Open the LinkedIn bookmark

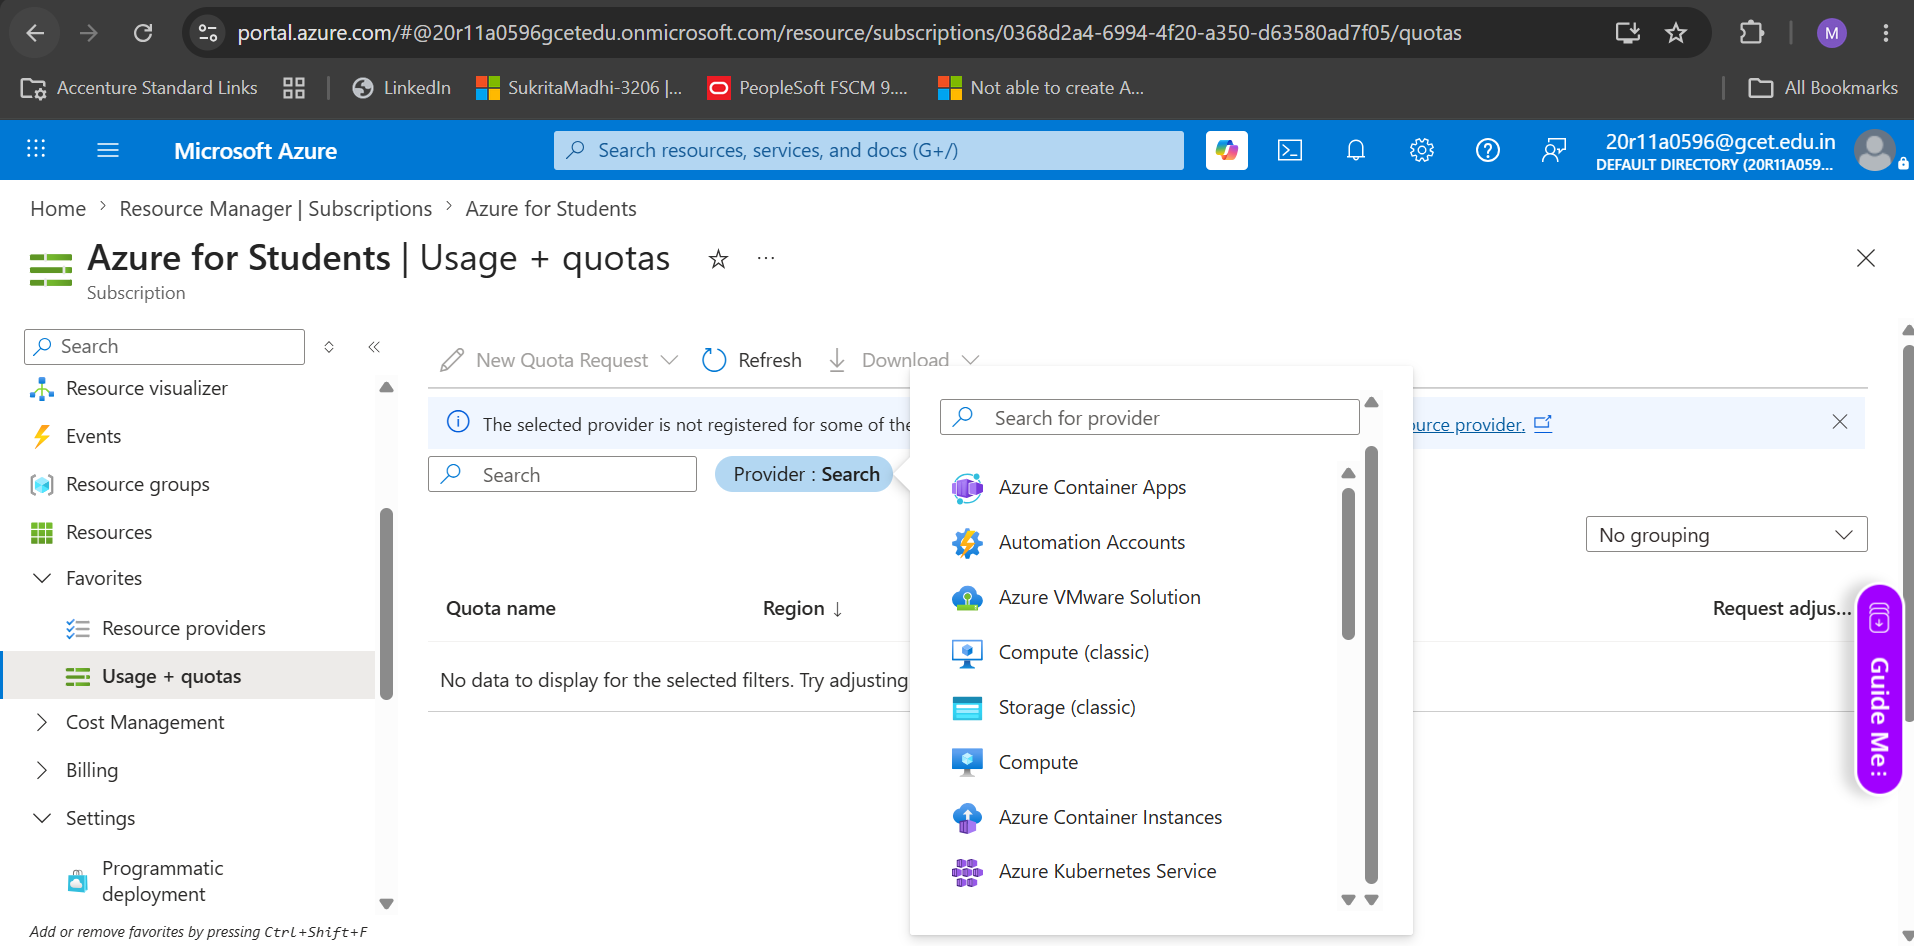pos(401,88)
